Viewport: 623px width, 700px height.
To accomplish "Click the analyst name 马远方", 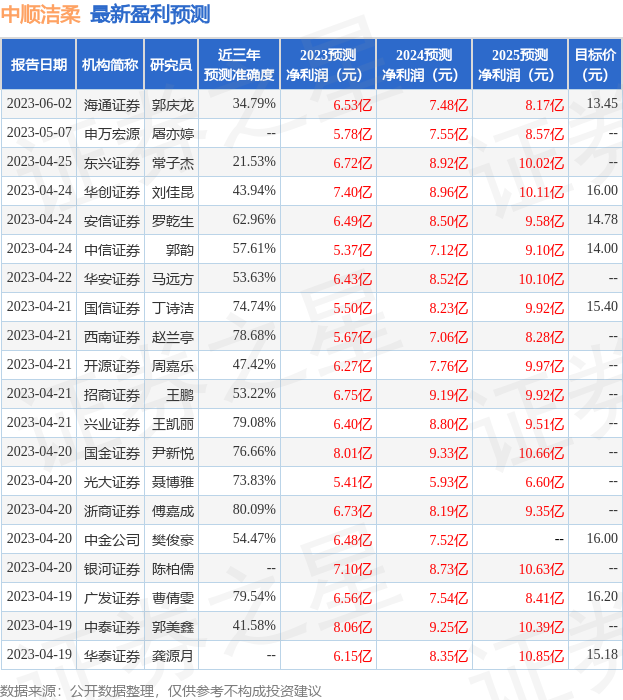I will (173, 279).
